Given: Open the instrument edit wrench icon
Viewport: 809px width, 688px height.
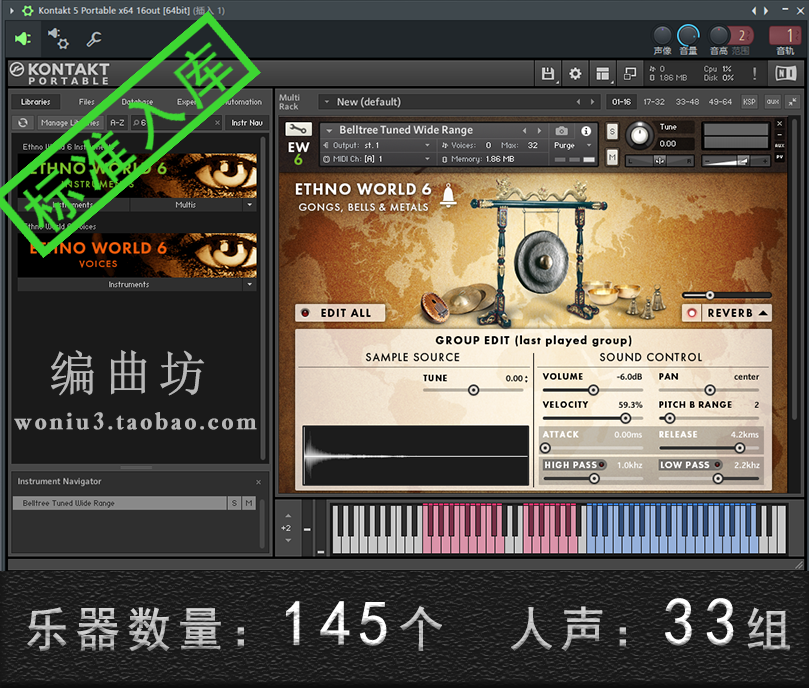Looking at the screenshot, I should (x=298, y=130).
